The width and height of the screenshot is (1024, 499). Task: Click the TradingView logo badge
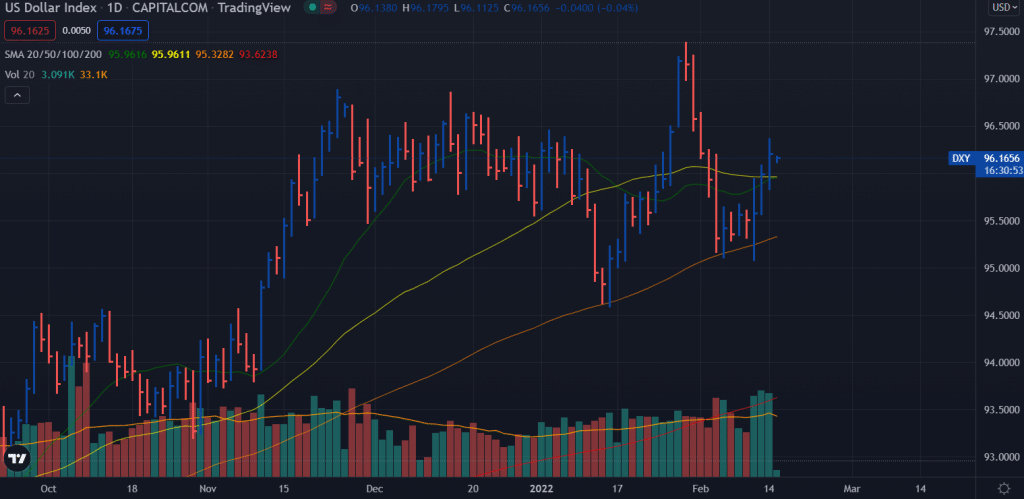(x=16, y=459)
